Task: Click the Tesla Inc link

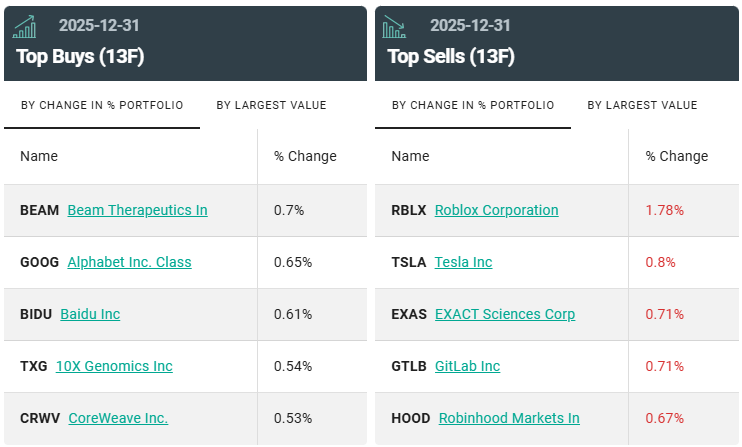Action: click(x=463, y=262)
